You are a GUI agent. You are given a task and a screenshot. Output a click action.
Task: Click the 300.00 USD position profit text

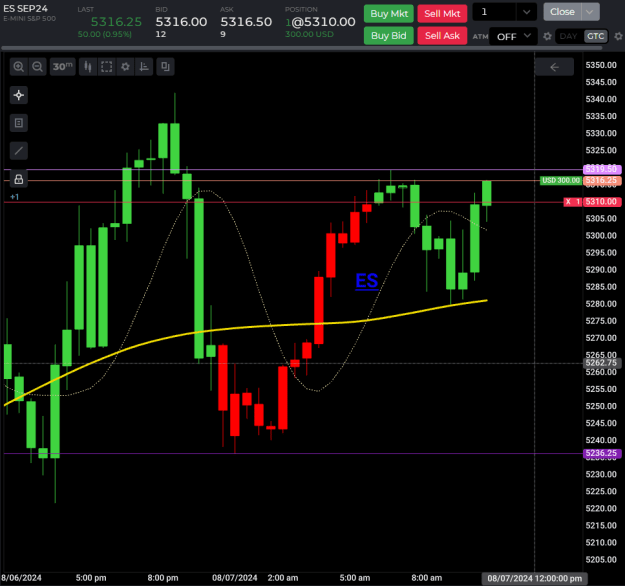point(309,34)
